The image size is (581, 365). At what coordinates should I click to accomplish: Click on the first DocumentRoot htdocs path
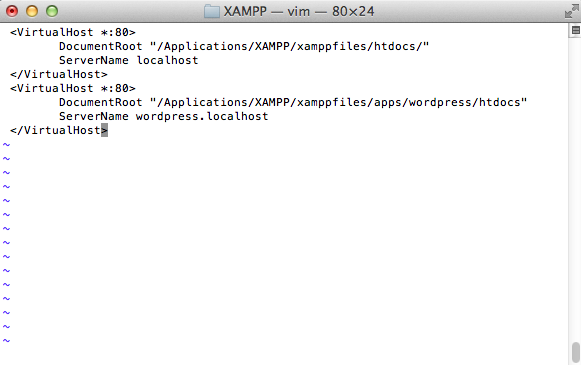(289, 46)
